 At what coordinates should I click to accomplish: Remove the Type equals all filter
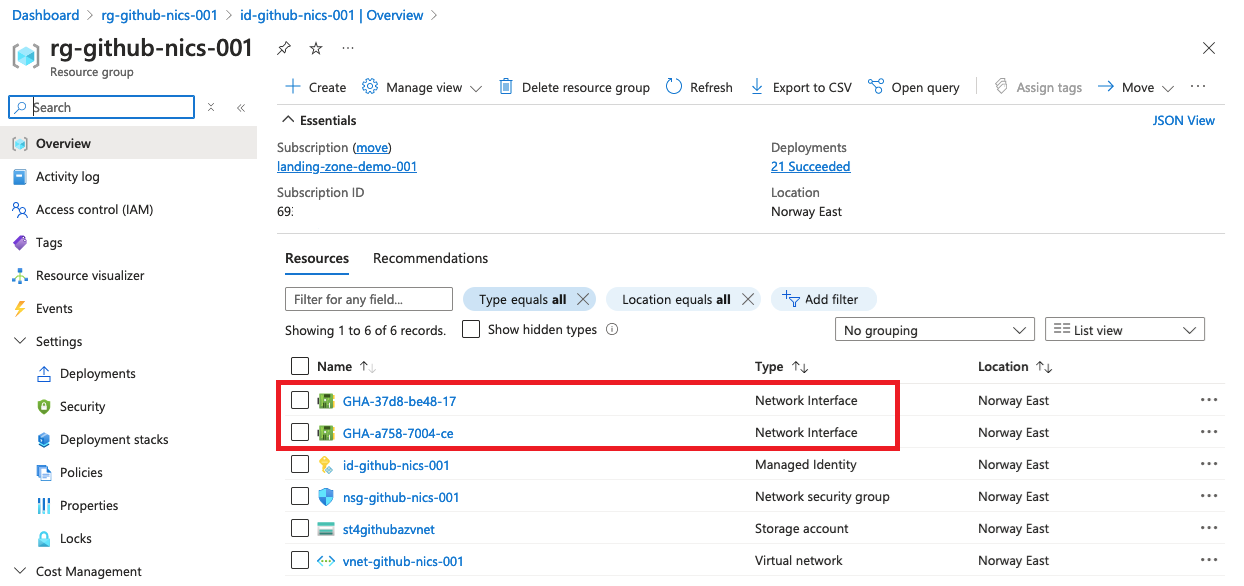[584, 299]
